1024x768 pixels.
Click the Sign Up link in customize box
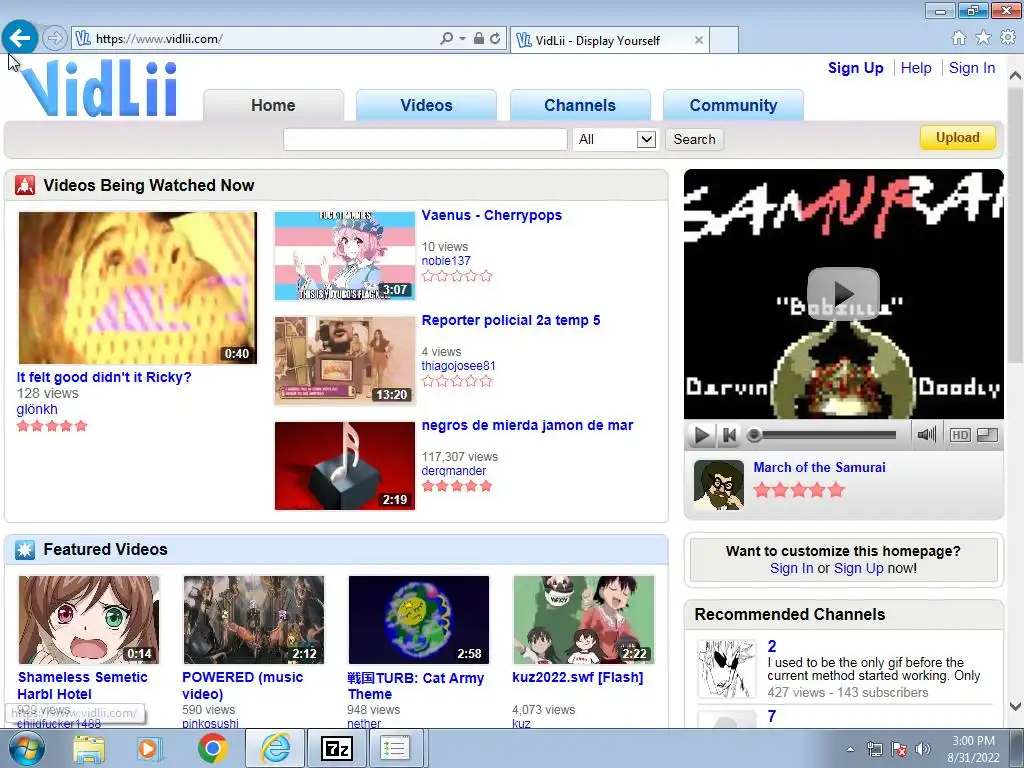858,568
